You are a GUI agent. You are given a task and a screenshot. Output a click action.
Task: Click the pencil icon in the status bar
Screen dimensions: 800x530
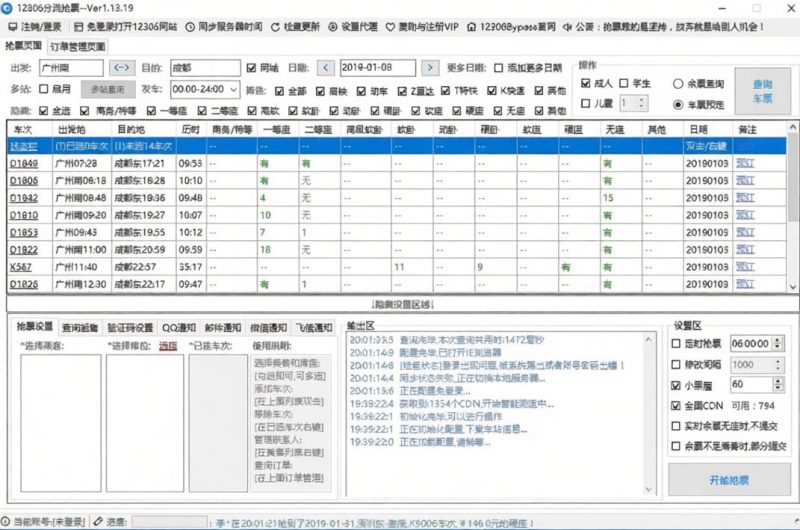(98, 521)
